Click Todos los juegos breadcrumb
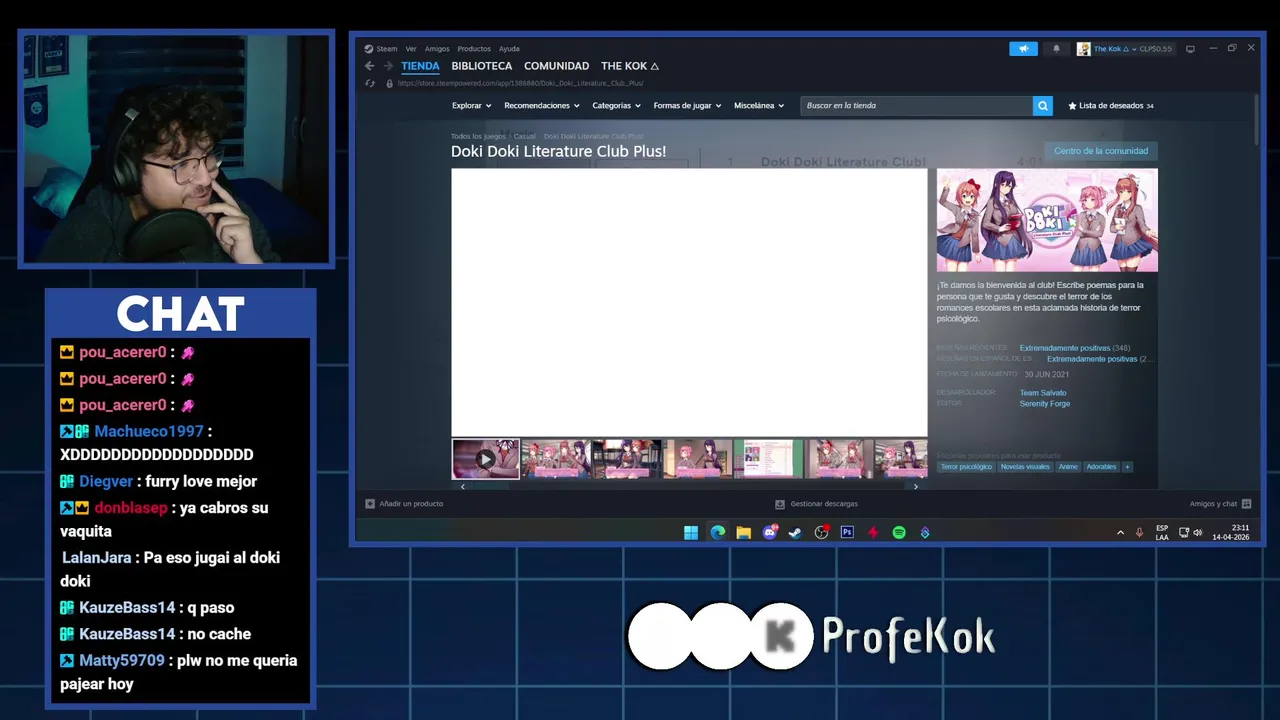The image size is (1280, 720). (x=478, y=136)
